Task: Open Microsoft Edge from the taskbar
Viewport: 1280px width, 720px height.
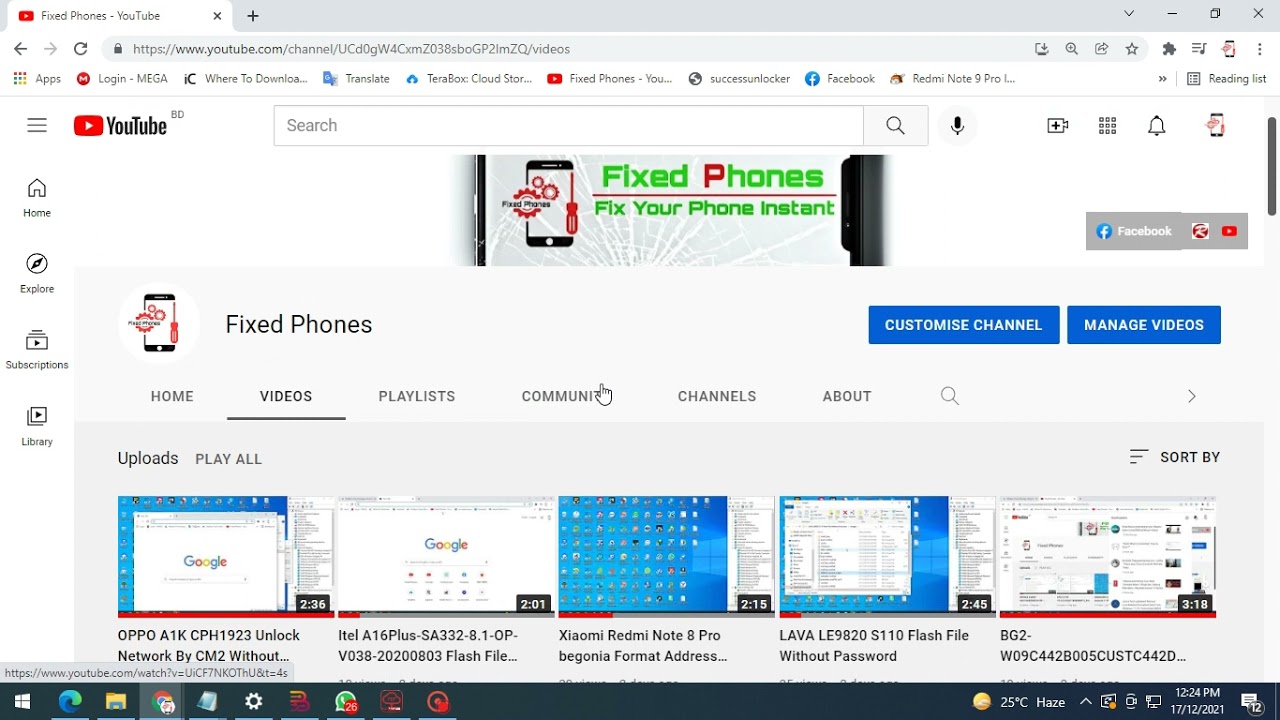Action: [x=70, y=702]
